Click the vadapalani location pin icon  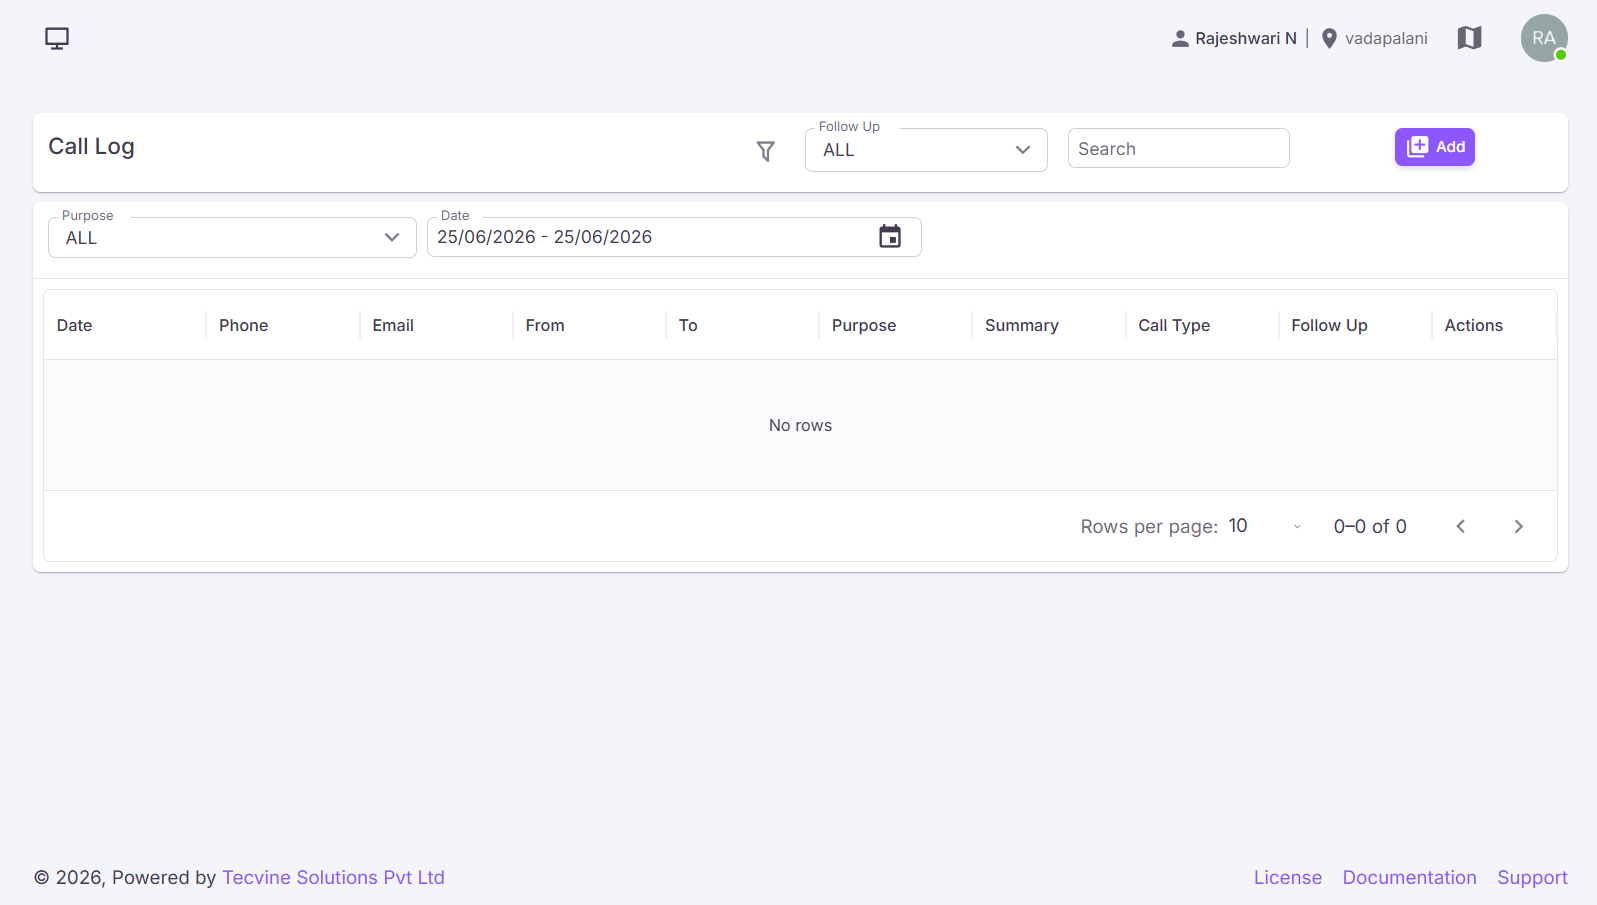(1329, 39)
